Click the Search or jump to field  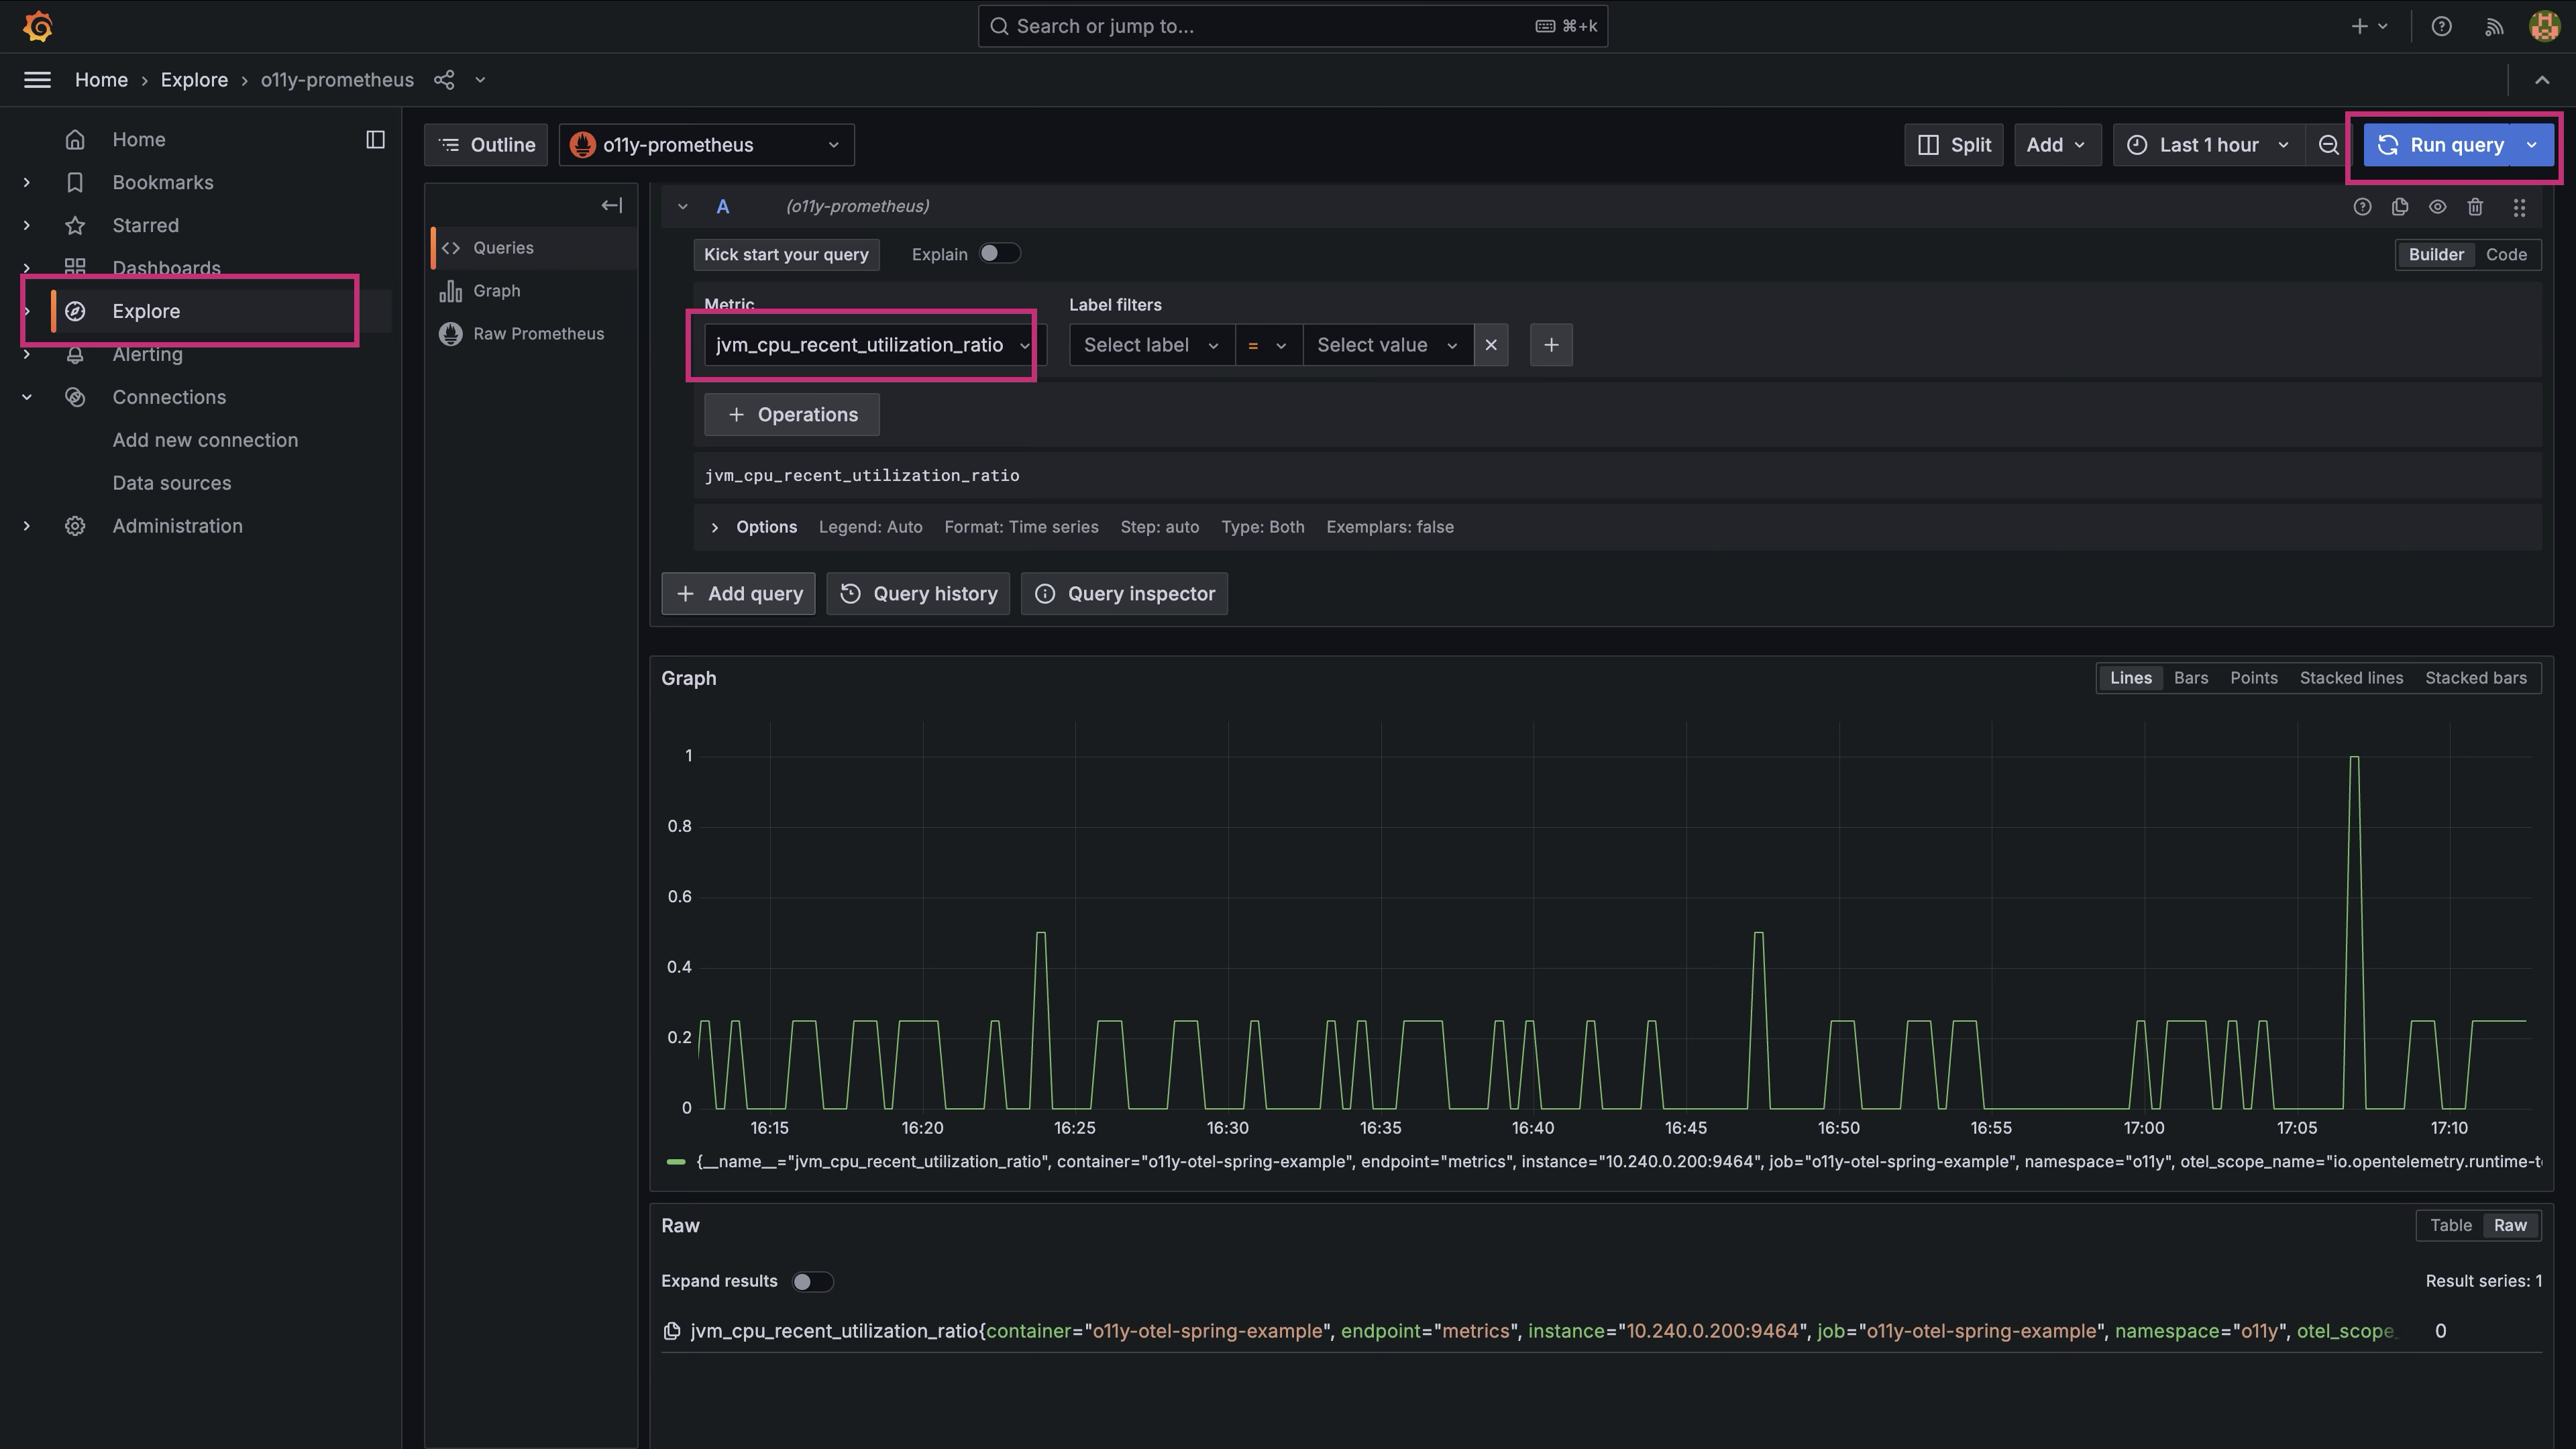(1292, 27)
